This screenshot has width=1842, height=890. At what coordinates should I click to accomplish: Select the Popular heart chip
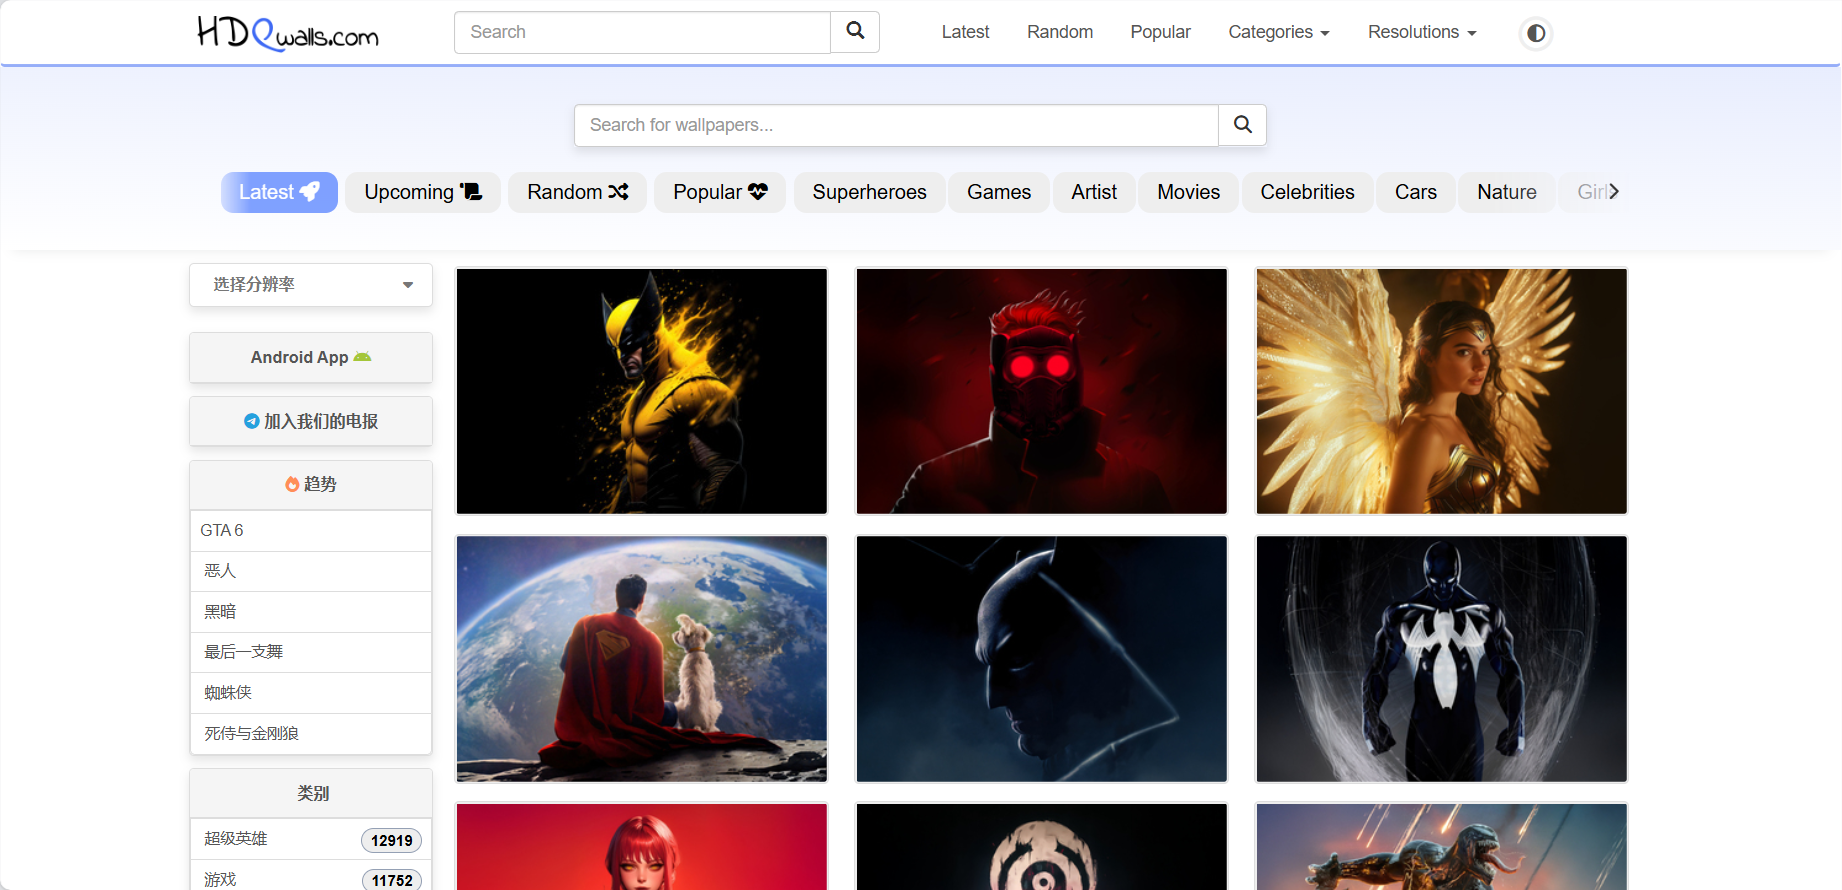tap(720, 192)
